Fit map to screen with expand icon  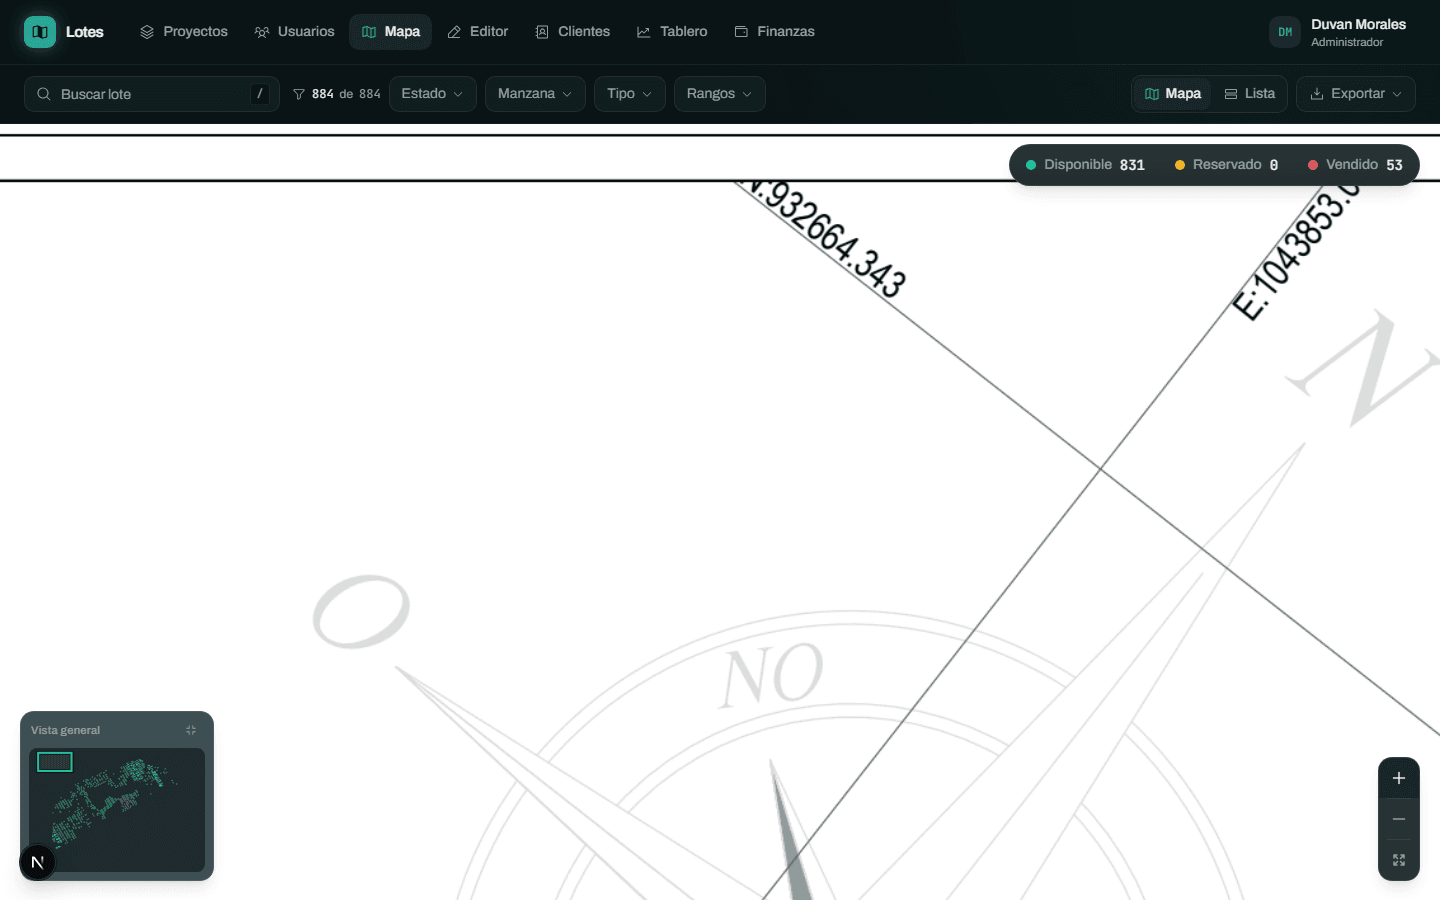click(1399, 860)
